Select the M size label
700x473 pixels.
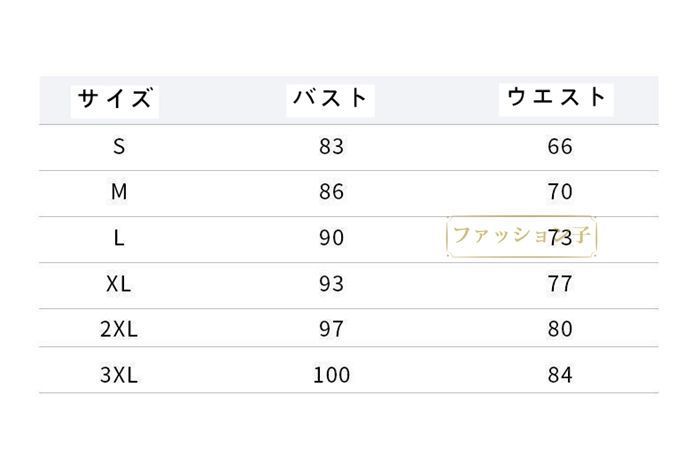click(119, 192)
